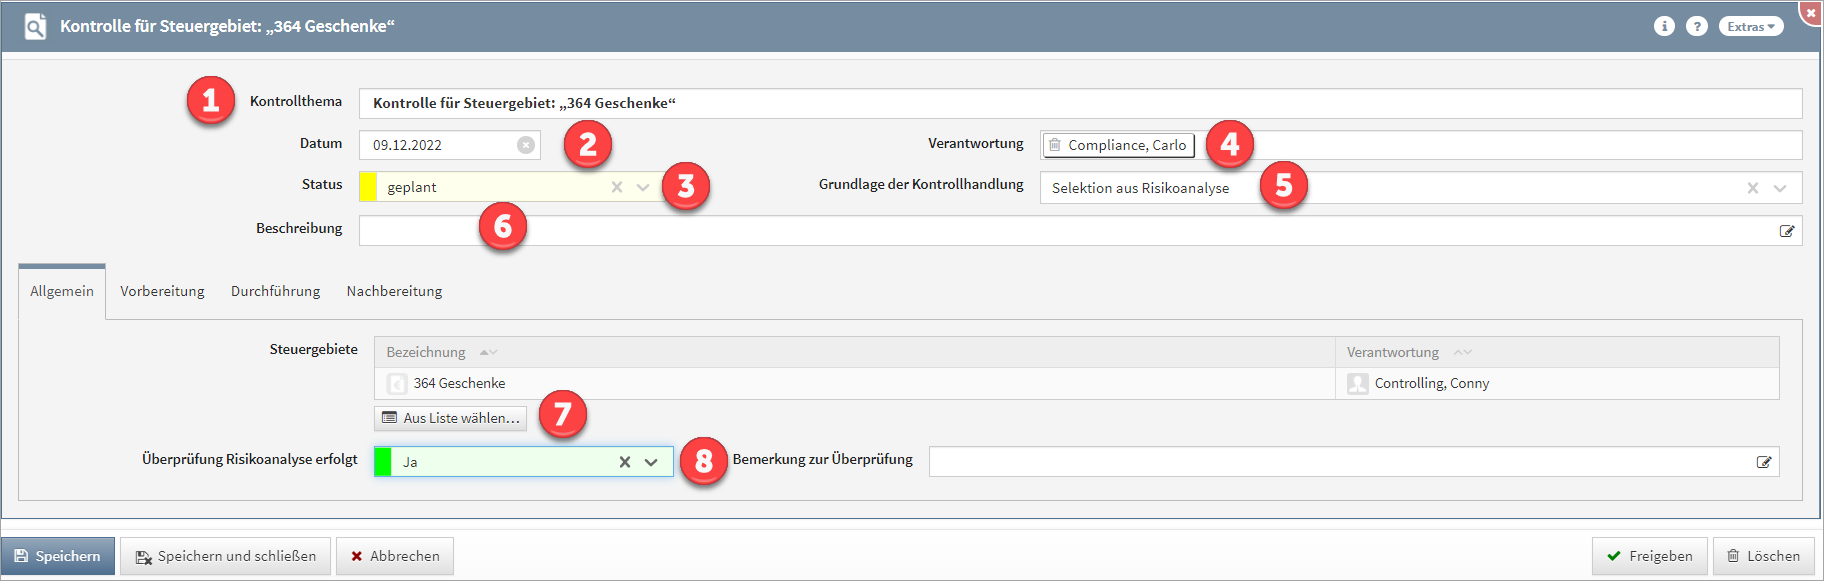
Task: Clear the Überprüfung Risikoanalyse value Ja
Action: (624, 462)
